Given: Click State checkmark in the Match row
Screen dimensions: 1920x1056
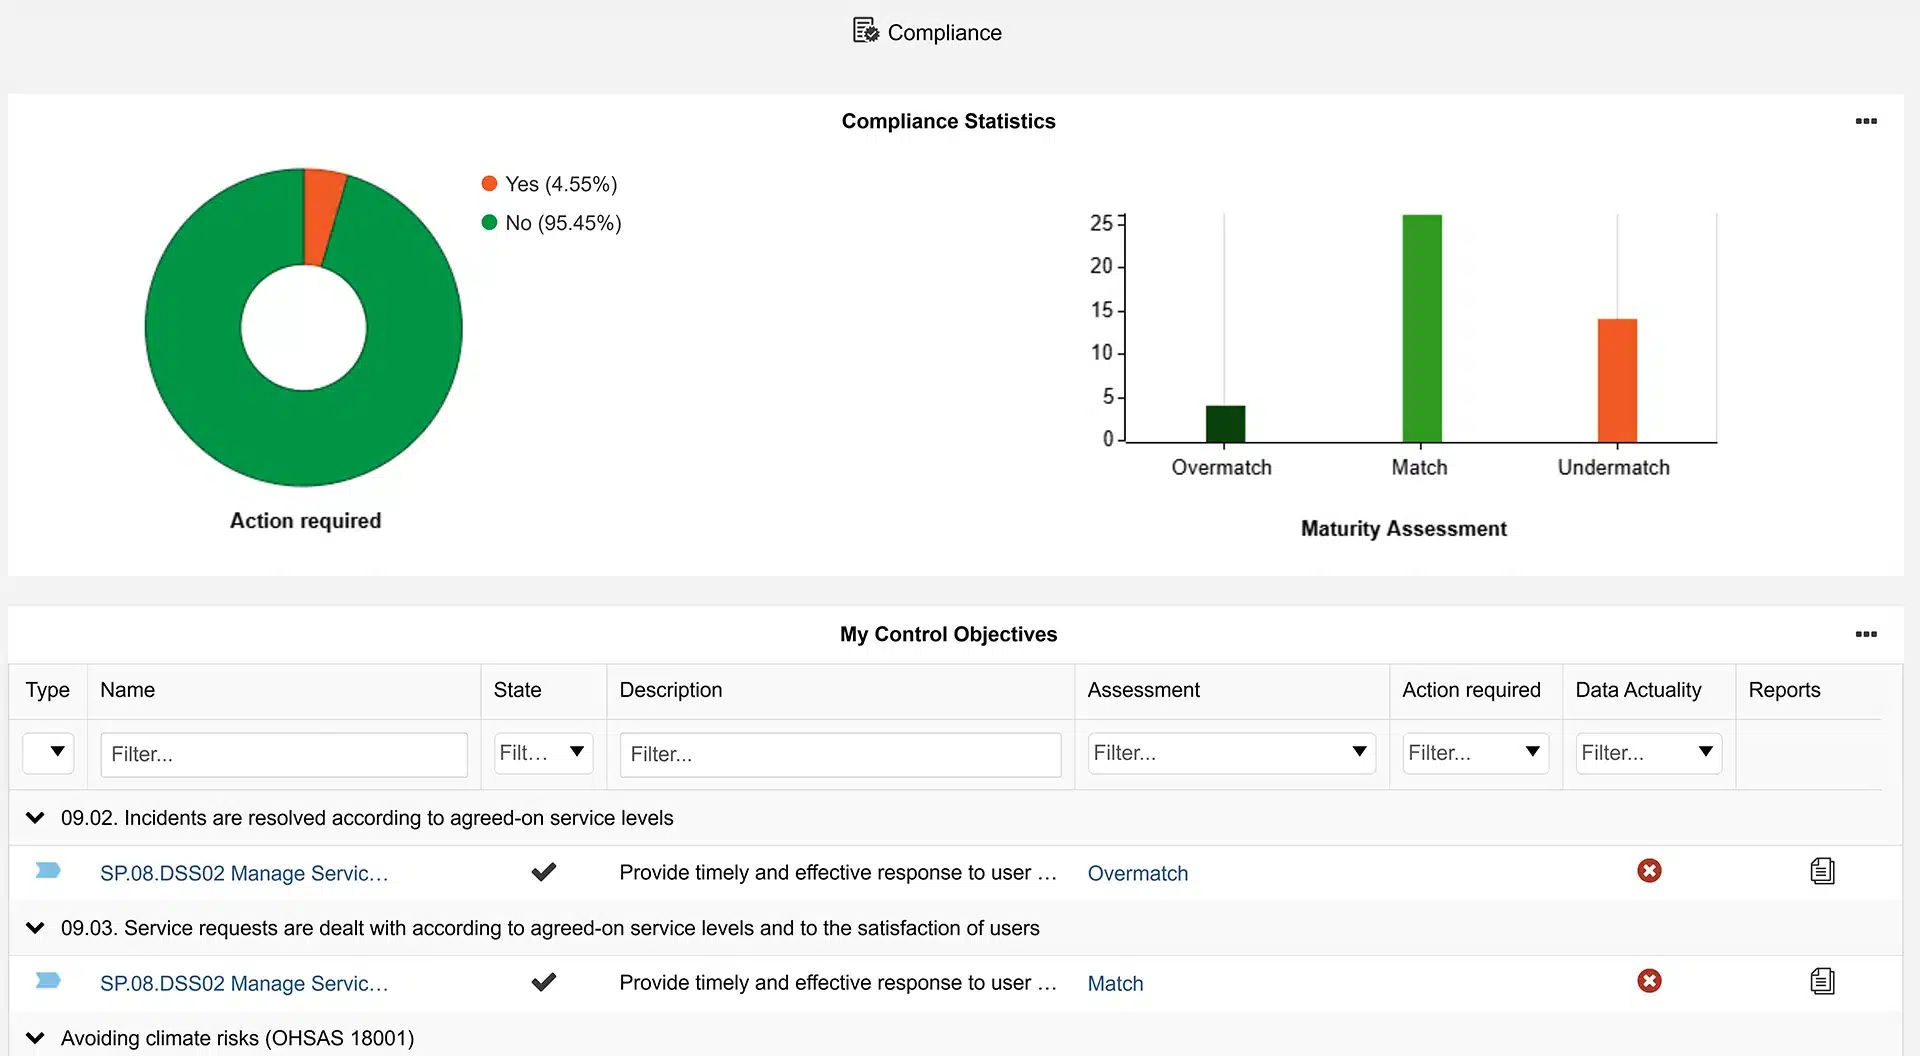Looking at the screenshot, I should pos(543,982).
